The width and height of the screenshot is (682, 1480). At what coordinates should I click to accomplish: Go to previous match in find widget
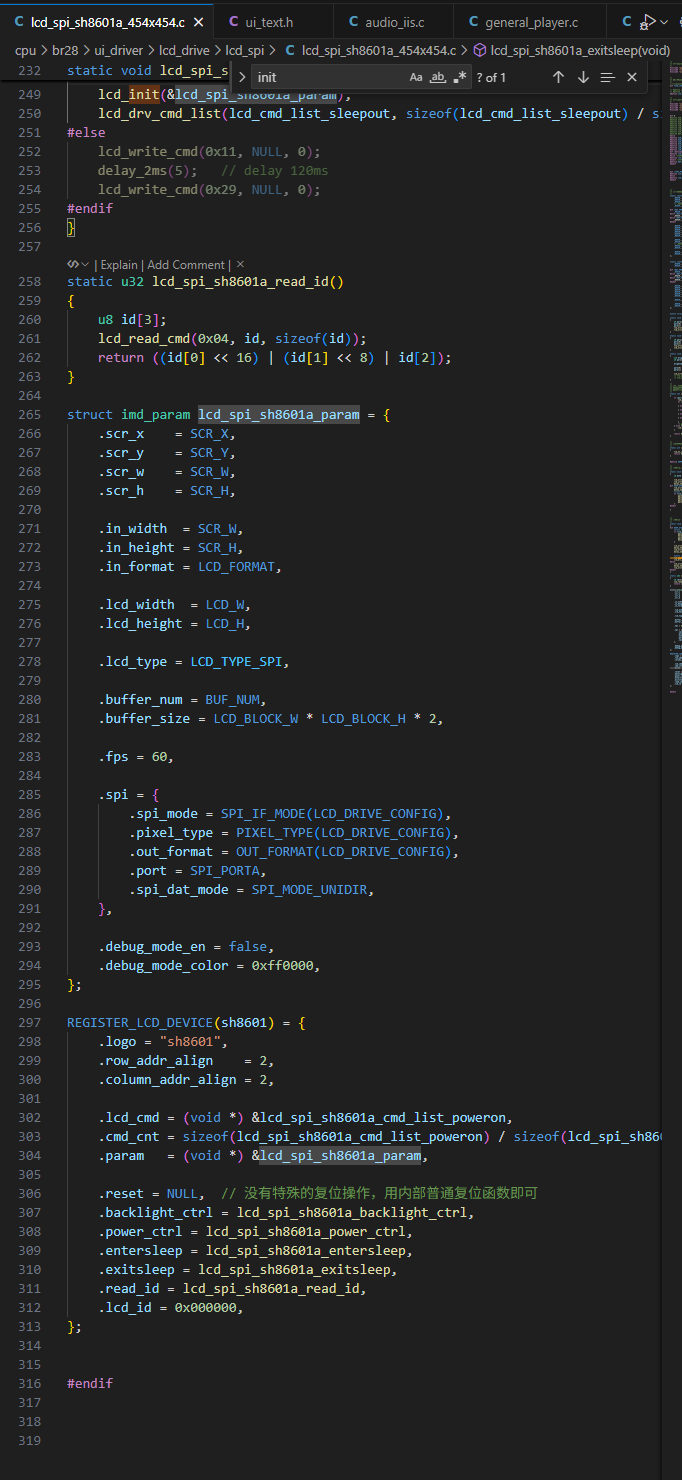pyautogui.click(x=558, y=77)
